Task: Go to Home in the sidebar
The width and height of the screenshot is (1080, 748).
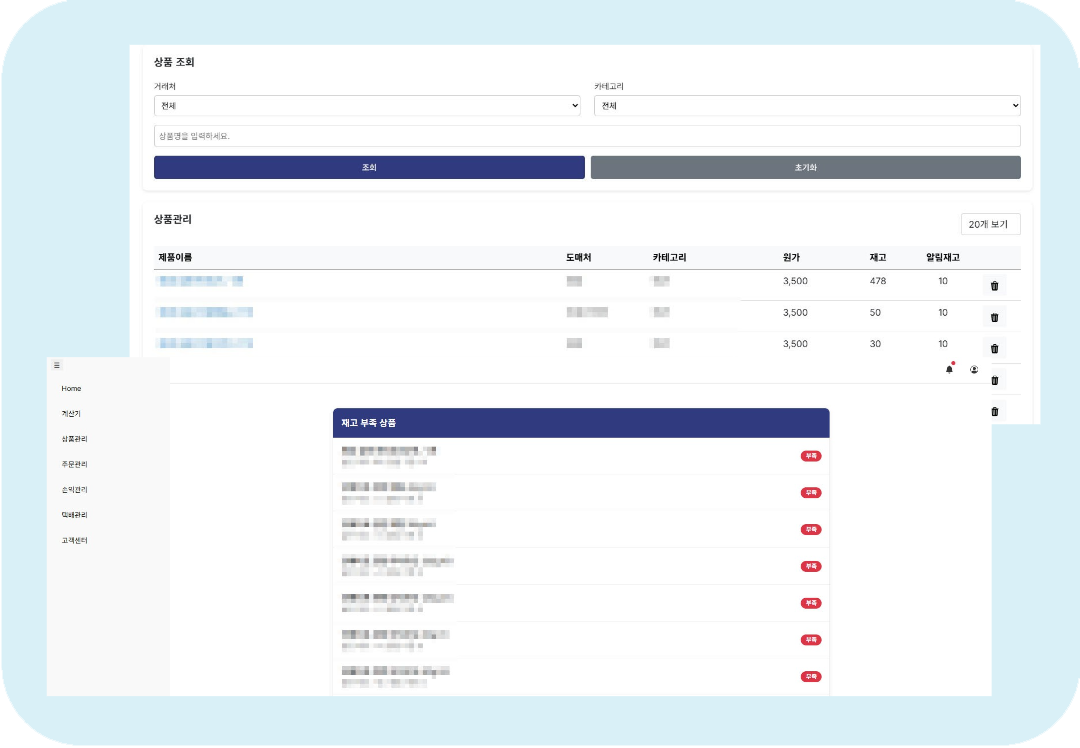Action: [71, 389]
